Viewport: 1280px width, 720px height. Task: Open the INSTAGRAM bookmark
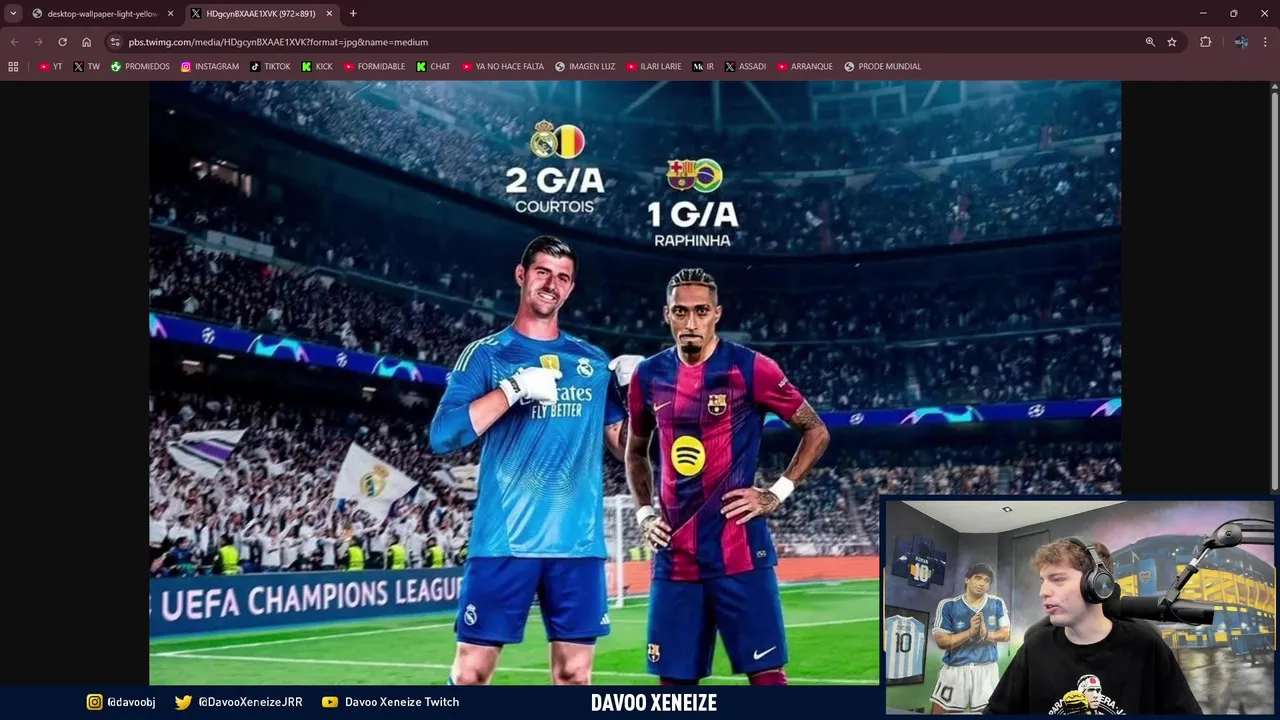click(x=210, y=67)
